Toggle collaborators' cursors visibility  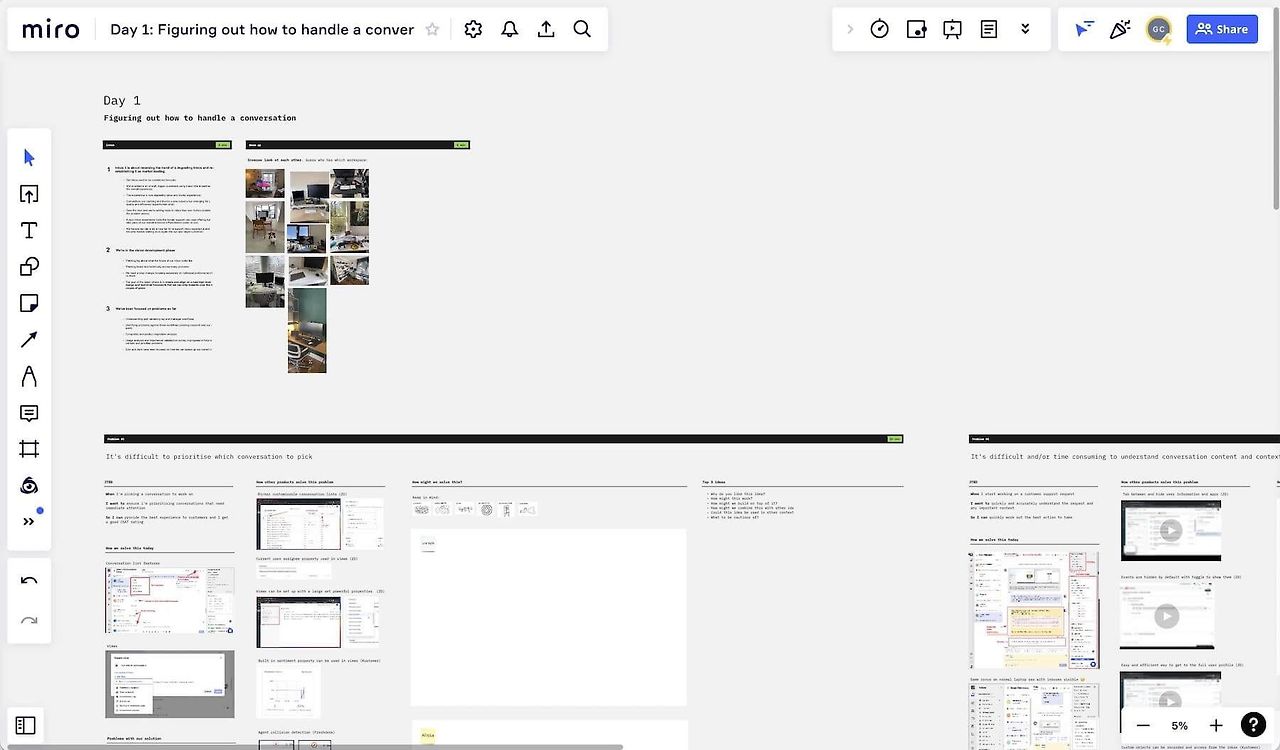[x=1084, y=29]
